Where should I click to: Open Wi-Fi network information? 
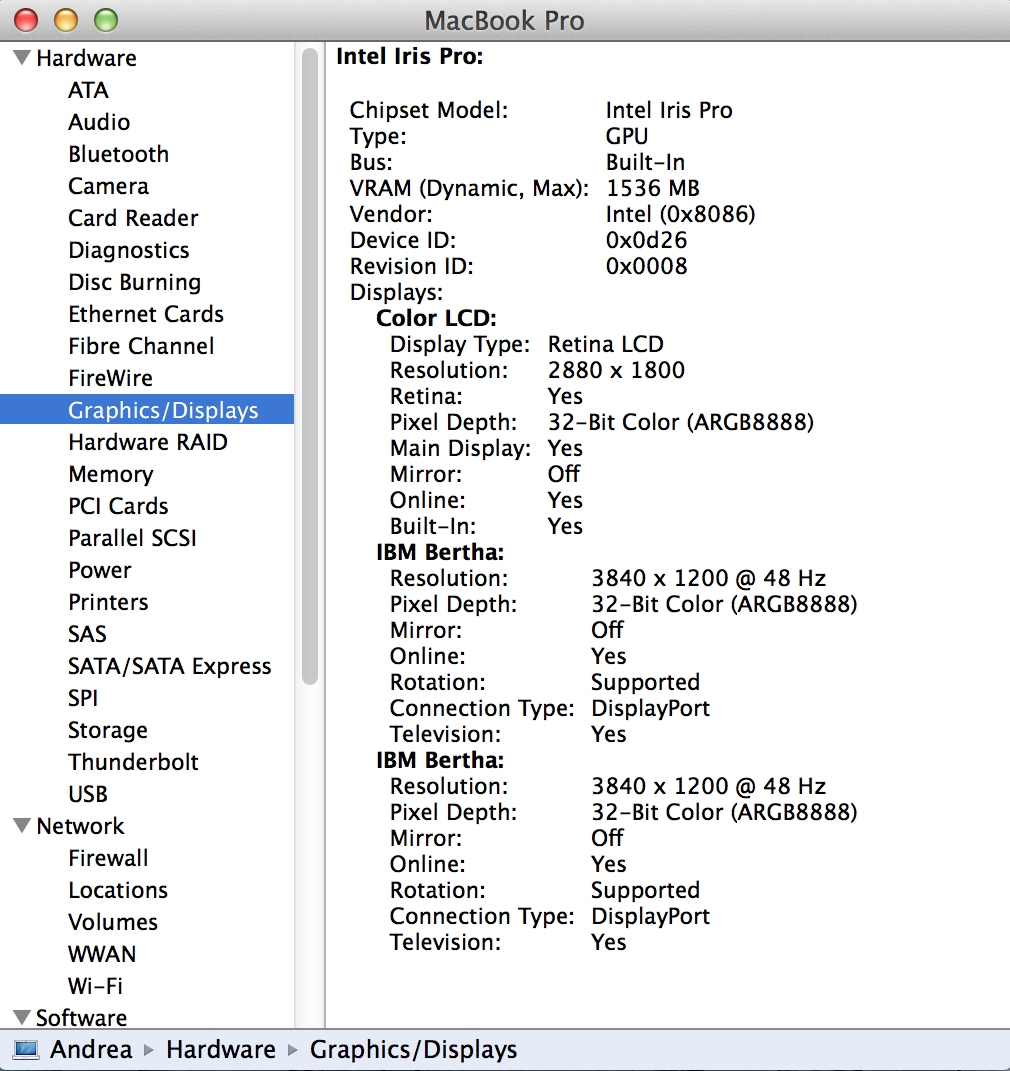tap(96, 986)
